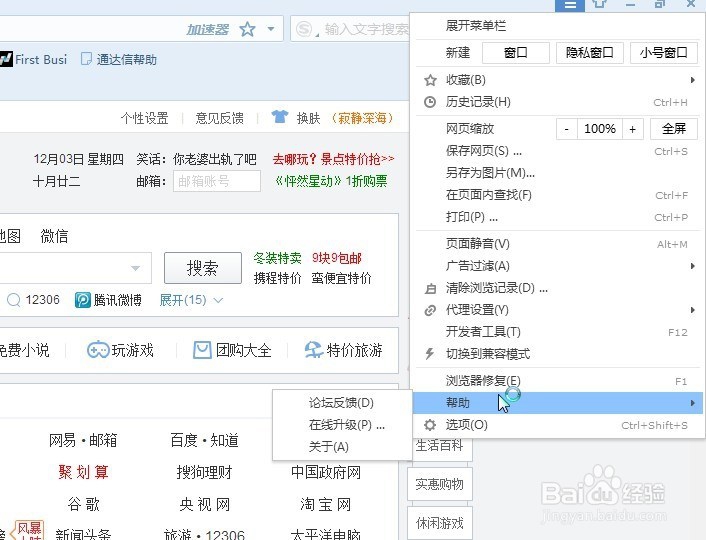The image size is (706, 540).
Task: Open 通达信帮助 bookmark
Action: (119, 59)
